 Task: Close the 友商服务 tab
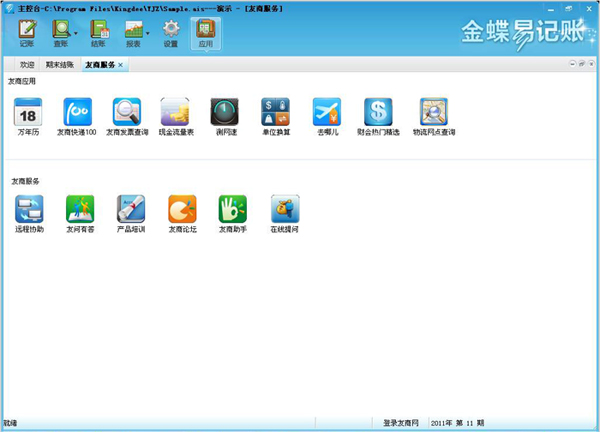point(121,65)
